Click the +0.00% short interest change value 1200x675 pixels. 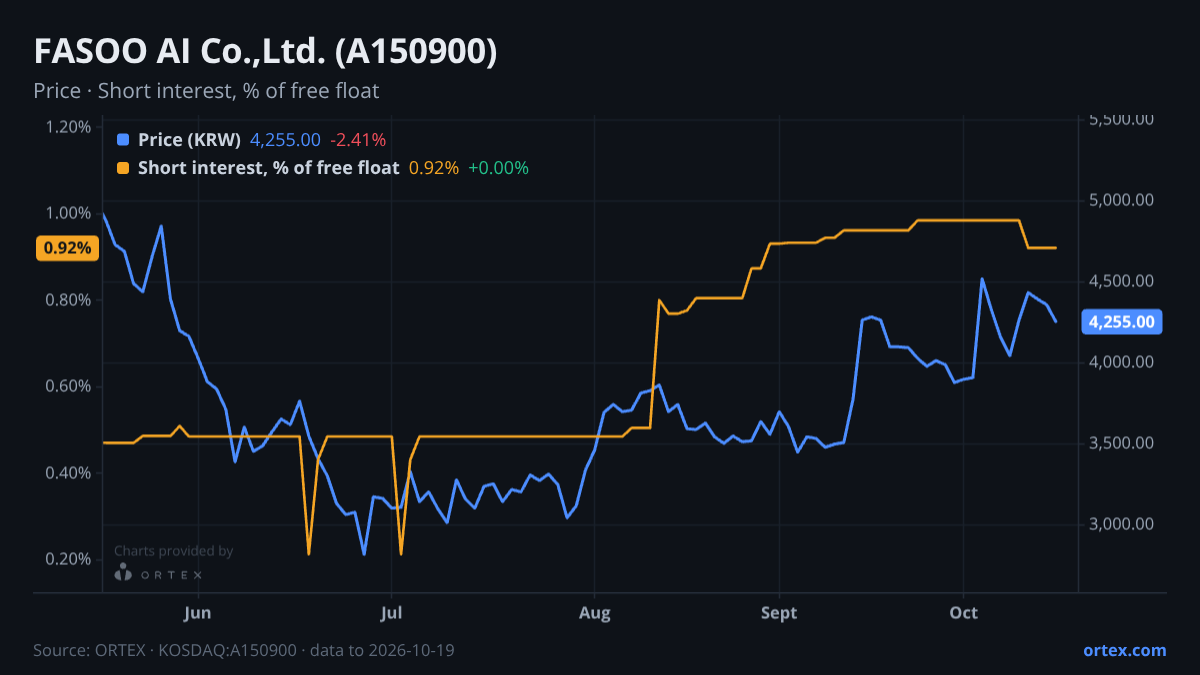click(x=498, y=168)
